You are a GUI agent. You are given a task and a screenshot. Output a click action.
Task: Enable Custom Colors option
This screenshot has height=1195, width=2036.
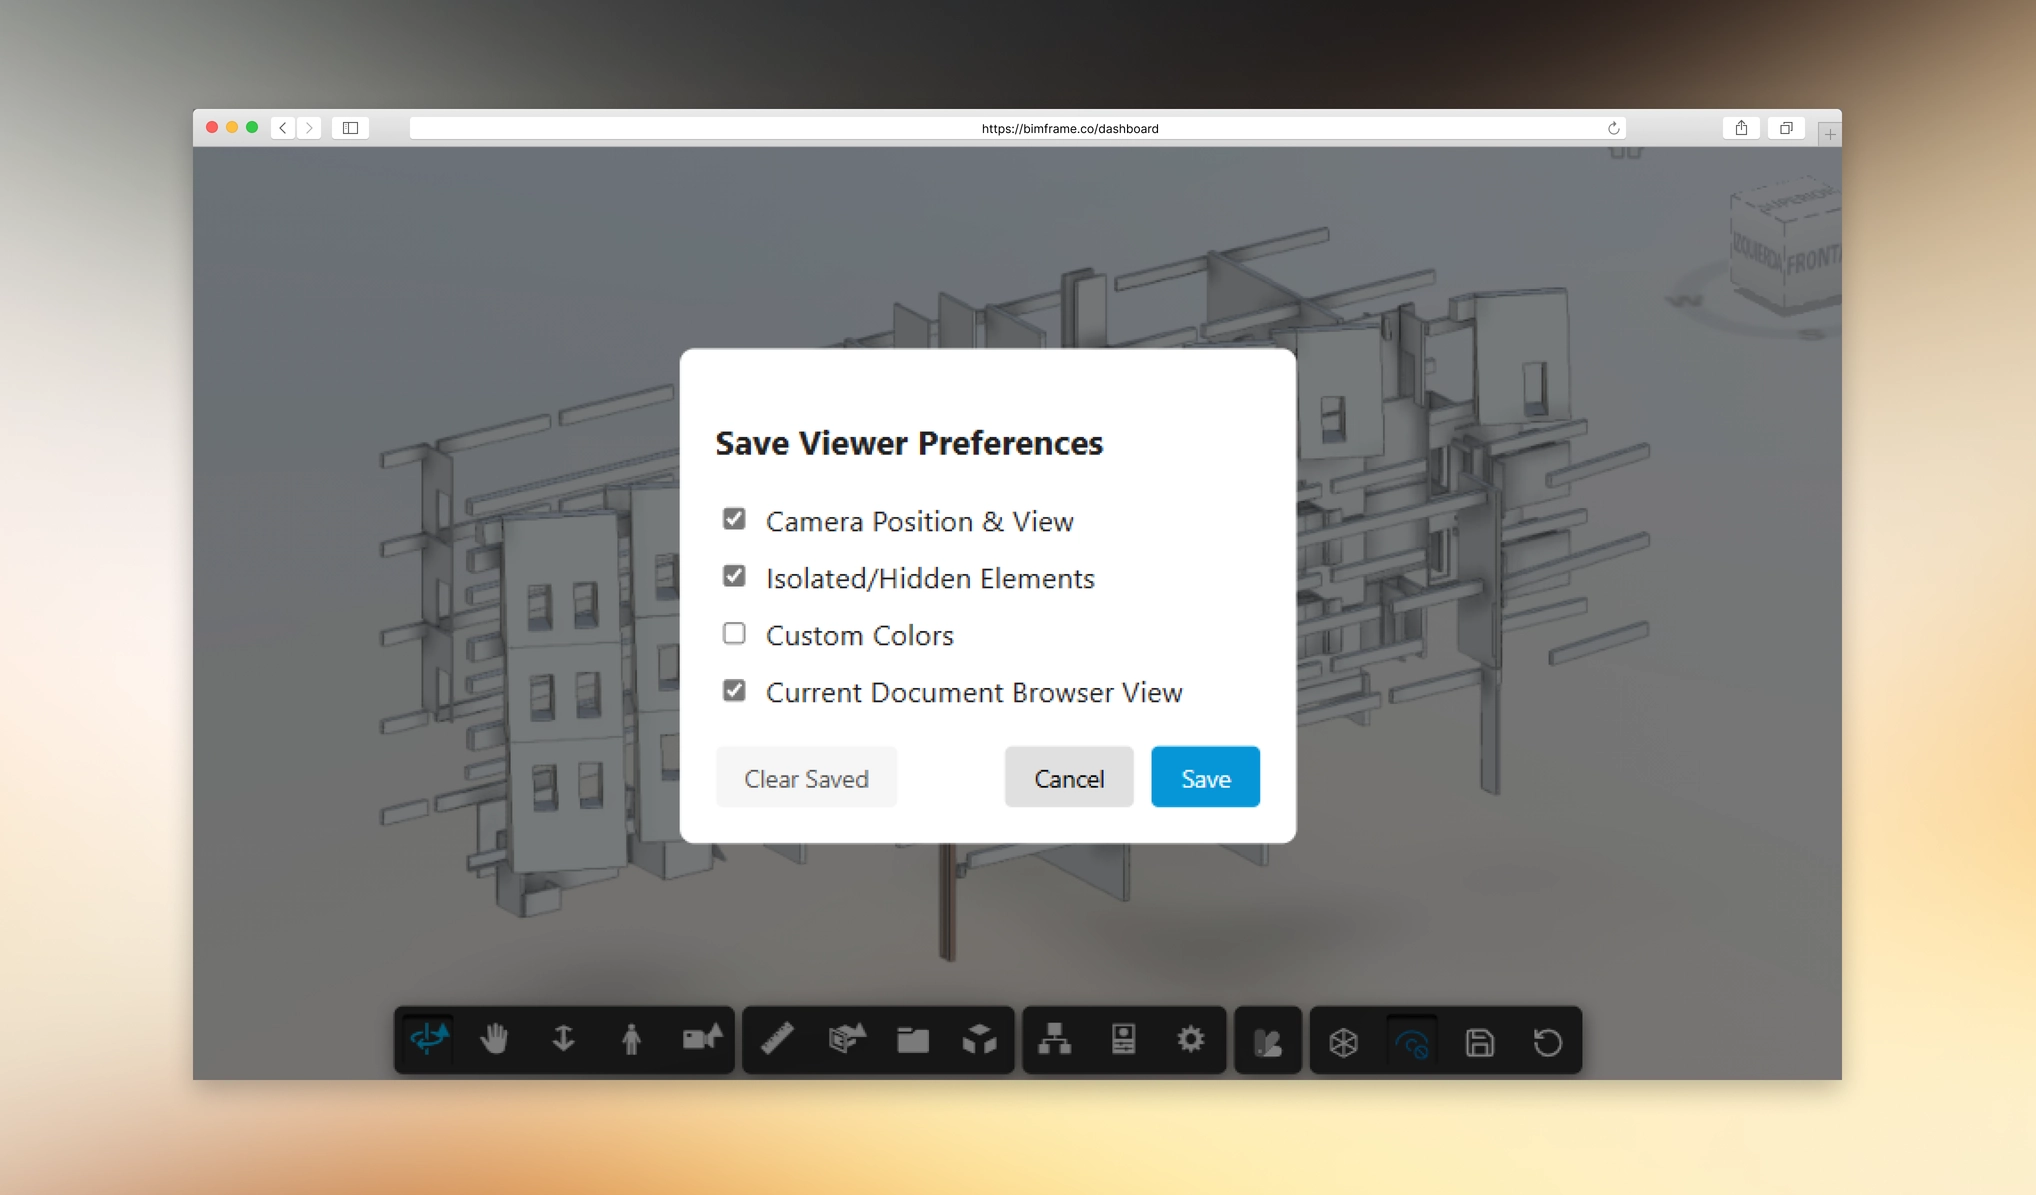pos(734,633)
